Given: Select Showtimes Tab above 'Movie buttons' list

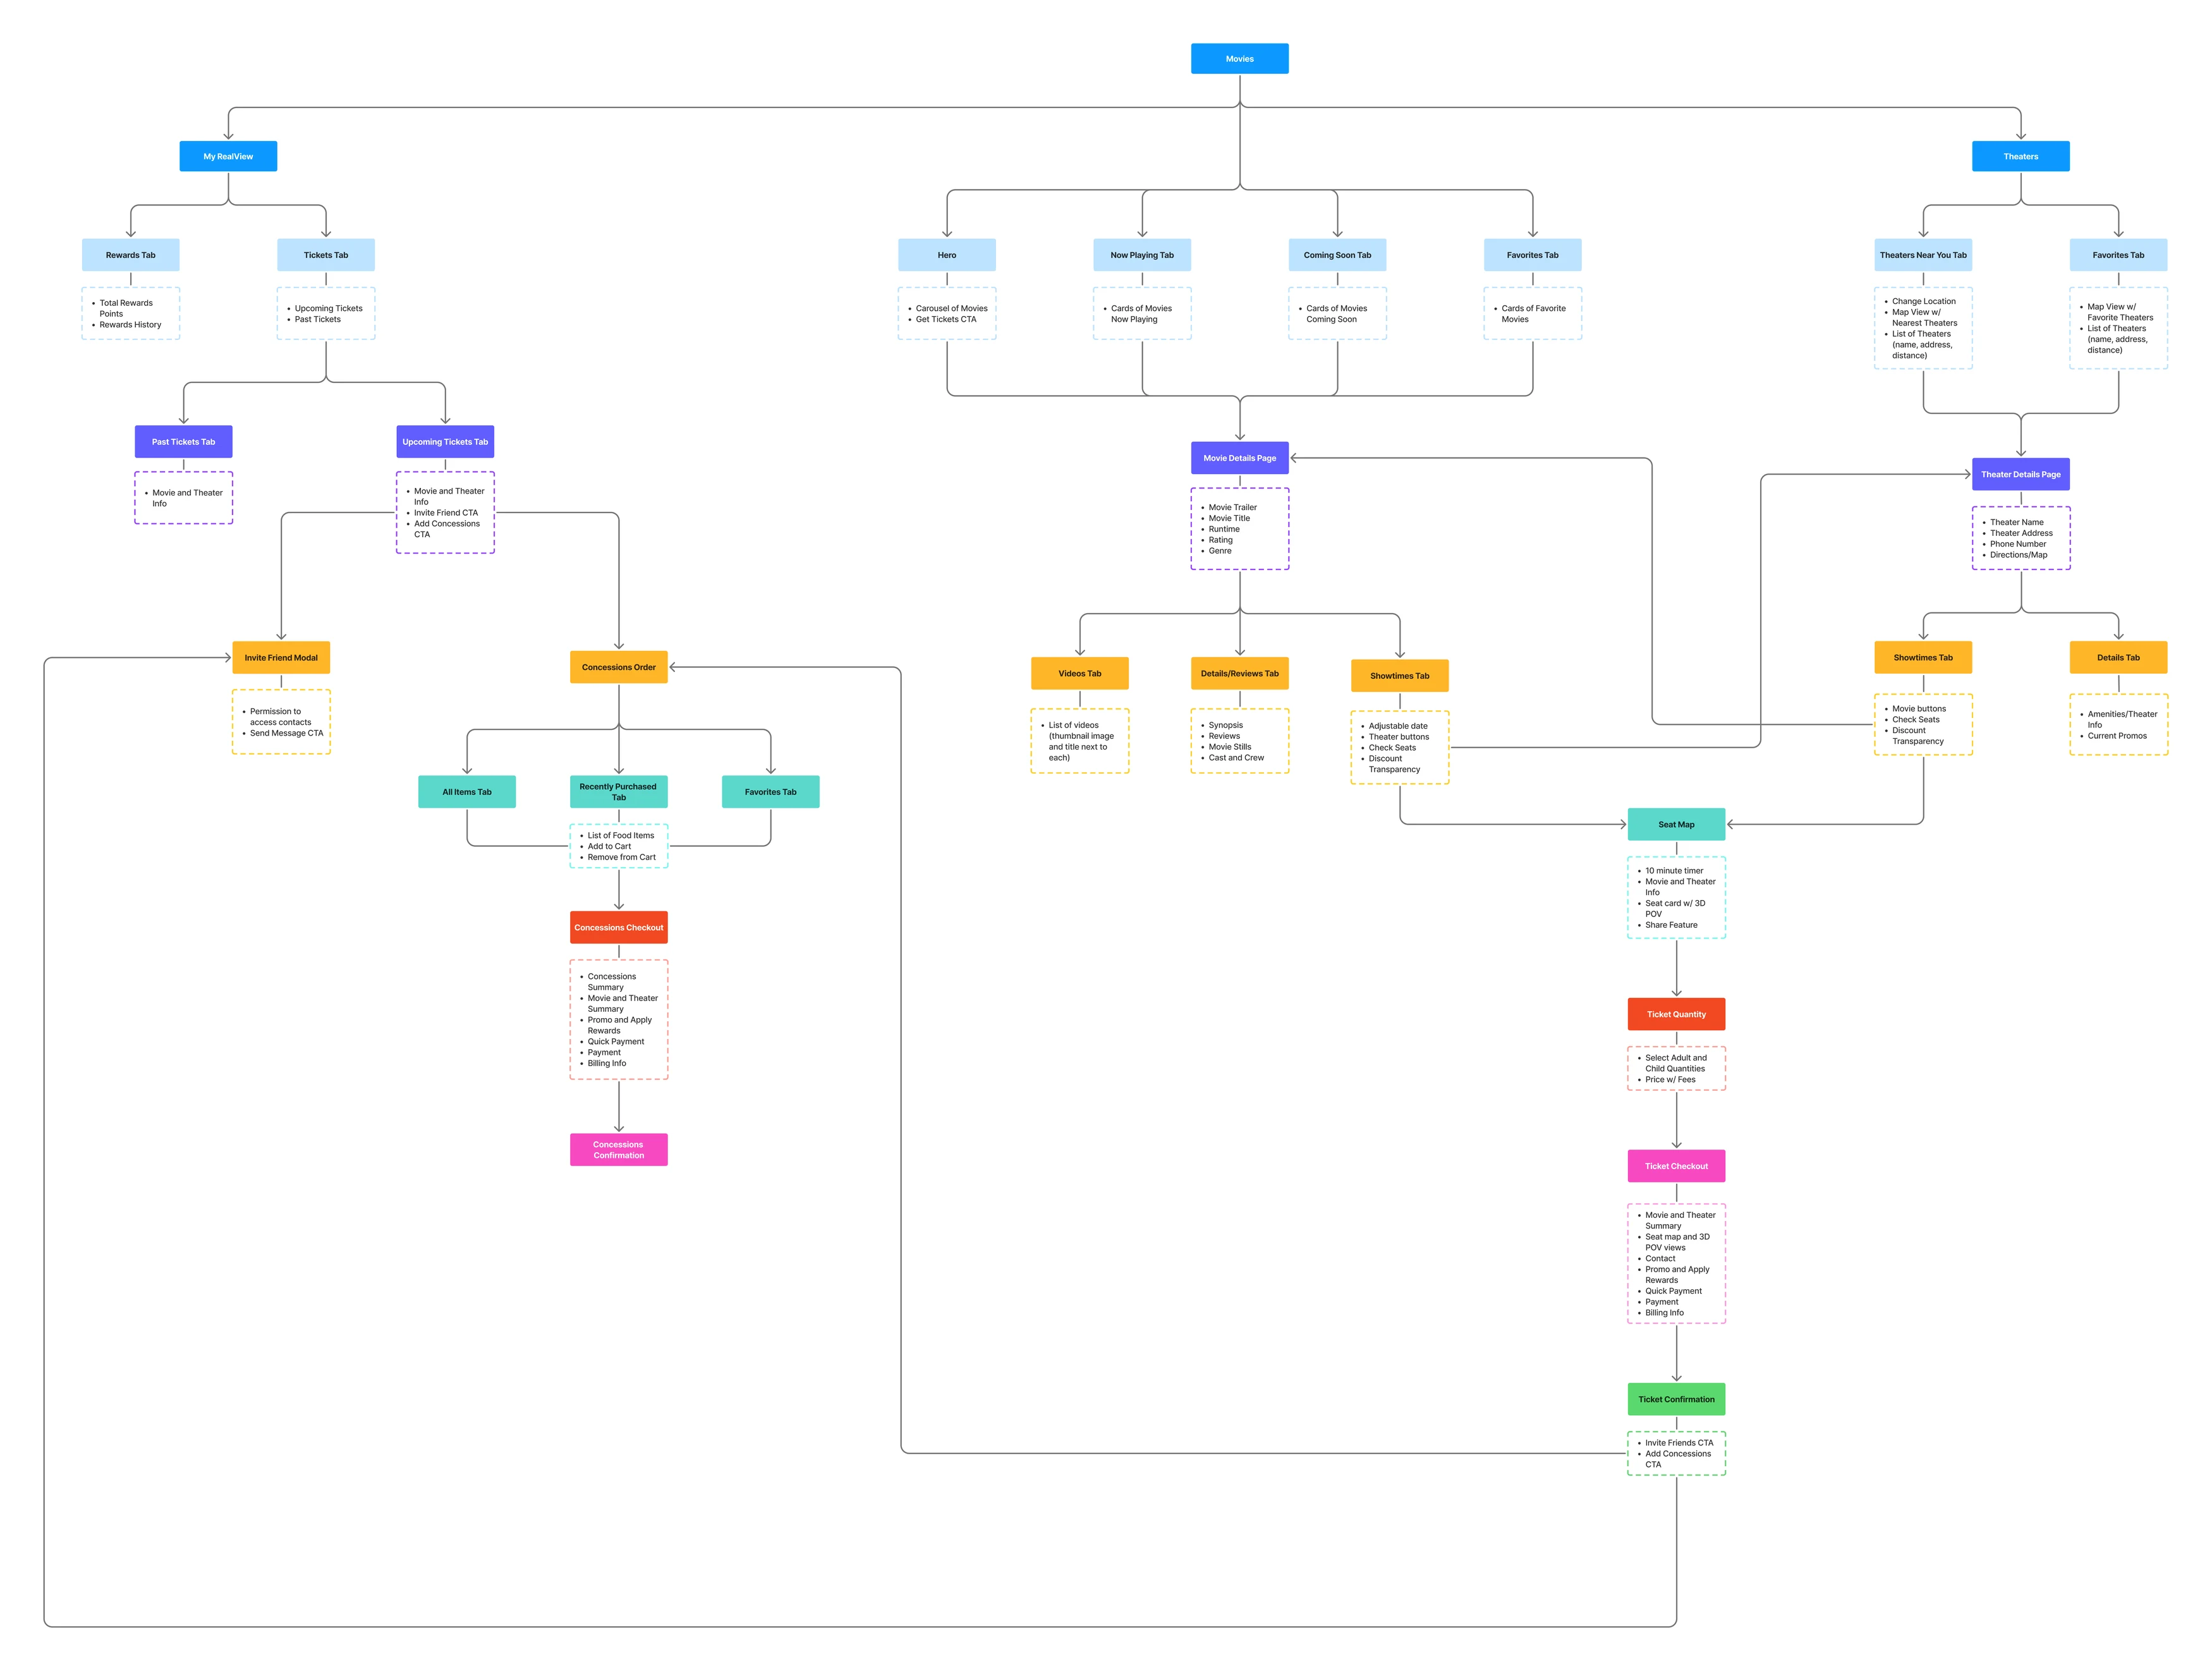Looking at the screenshot, I should (1923, 657).
